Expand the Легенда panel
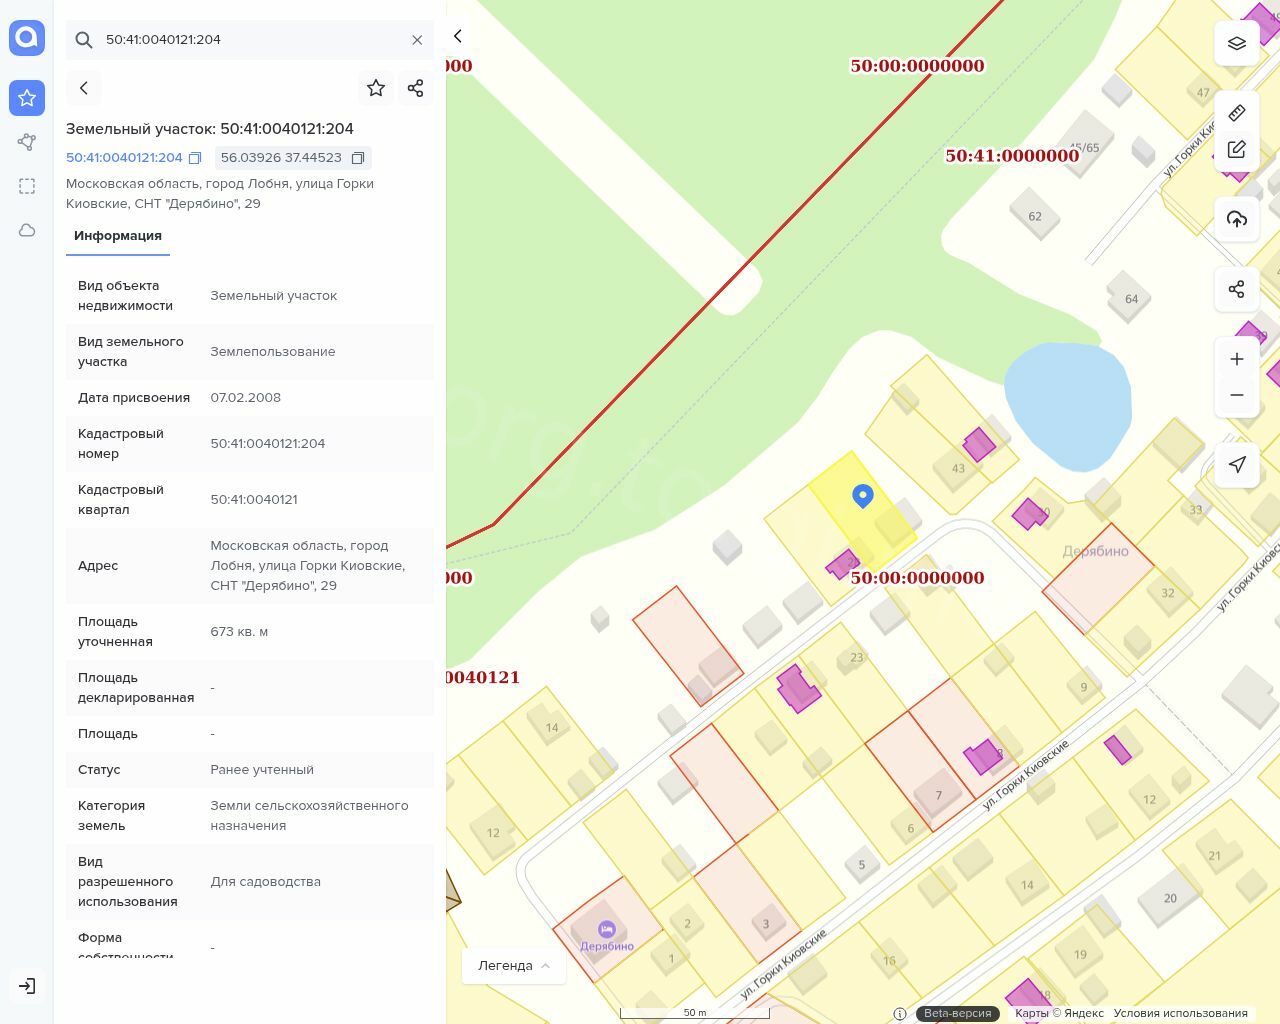1280x1024 pixels. pos(514,965)
